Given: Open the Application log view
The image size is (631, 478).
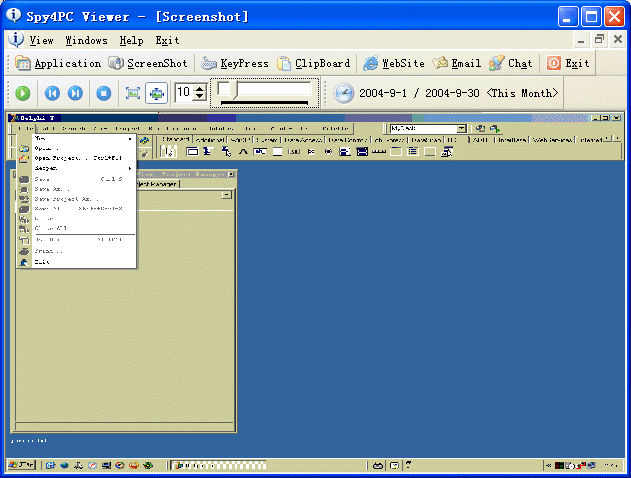Looking at the screenshot, I should [58, 63].
